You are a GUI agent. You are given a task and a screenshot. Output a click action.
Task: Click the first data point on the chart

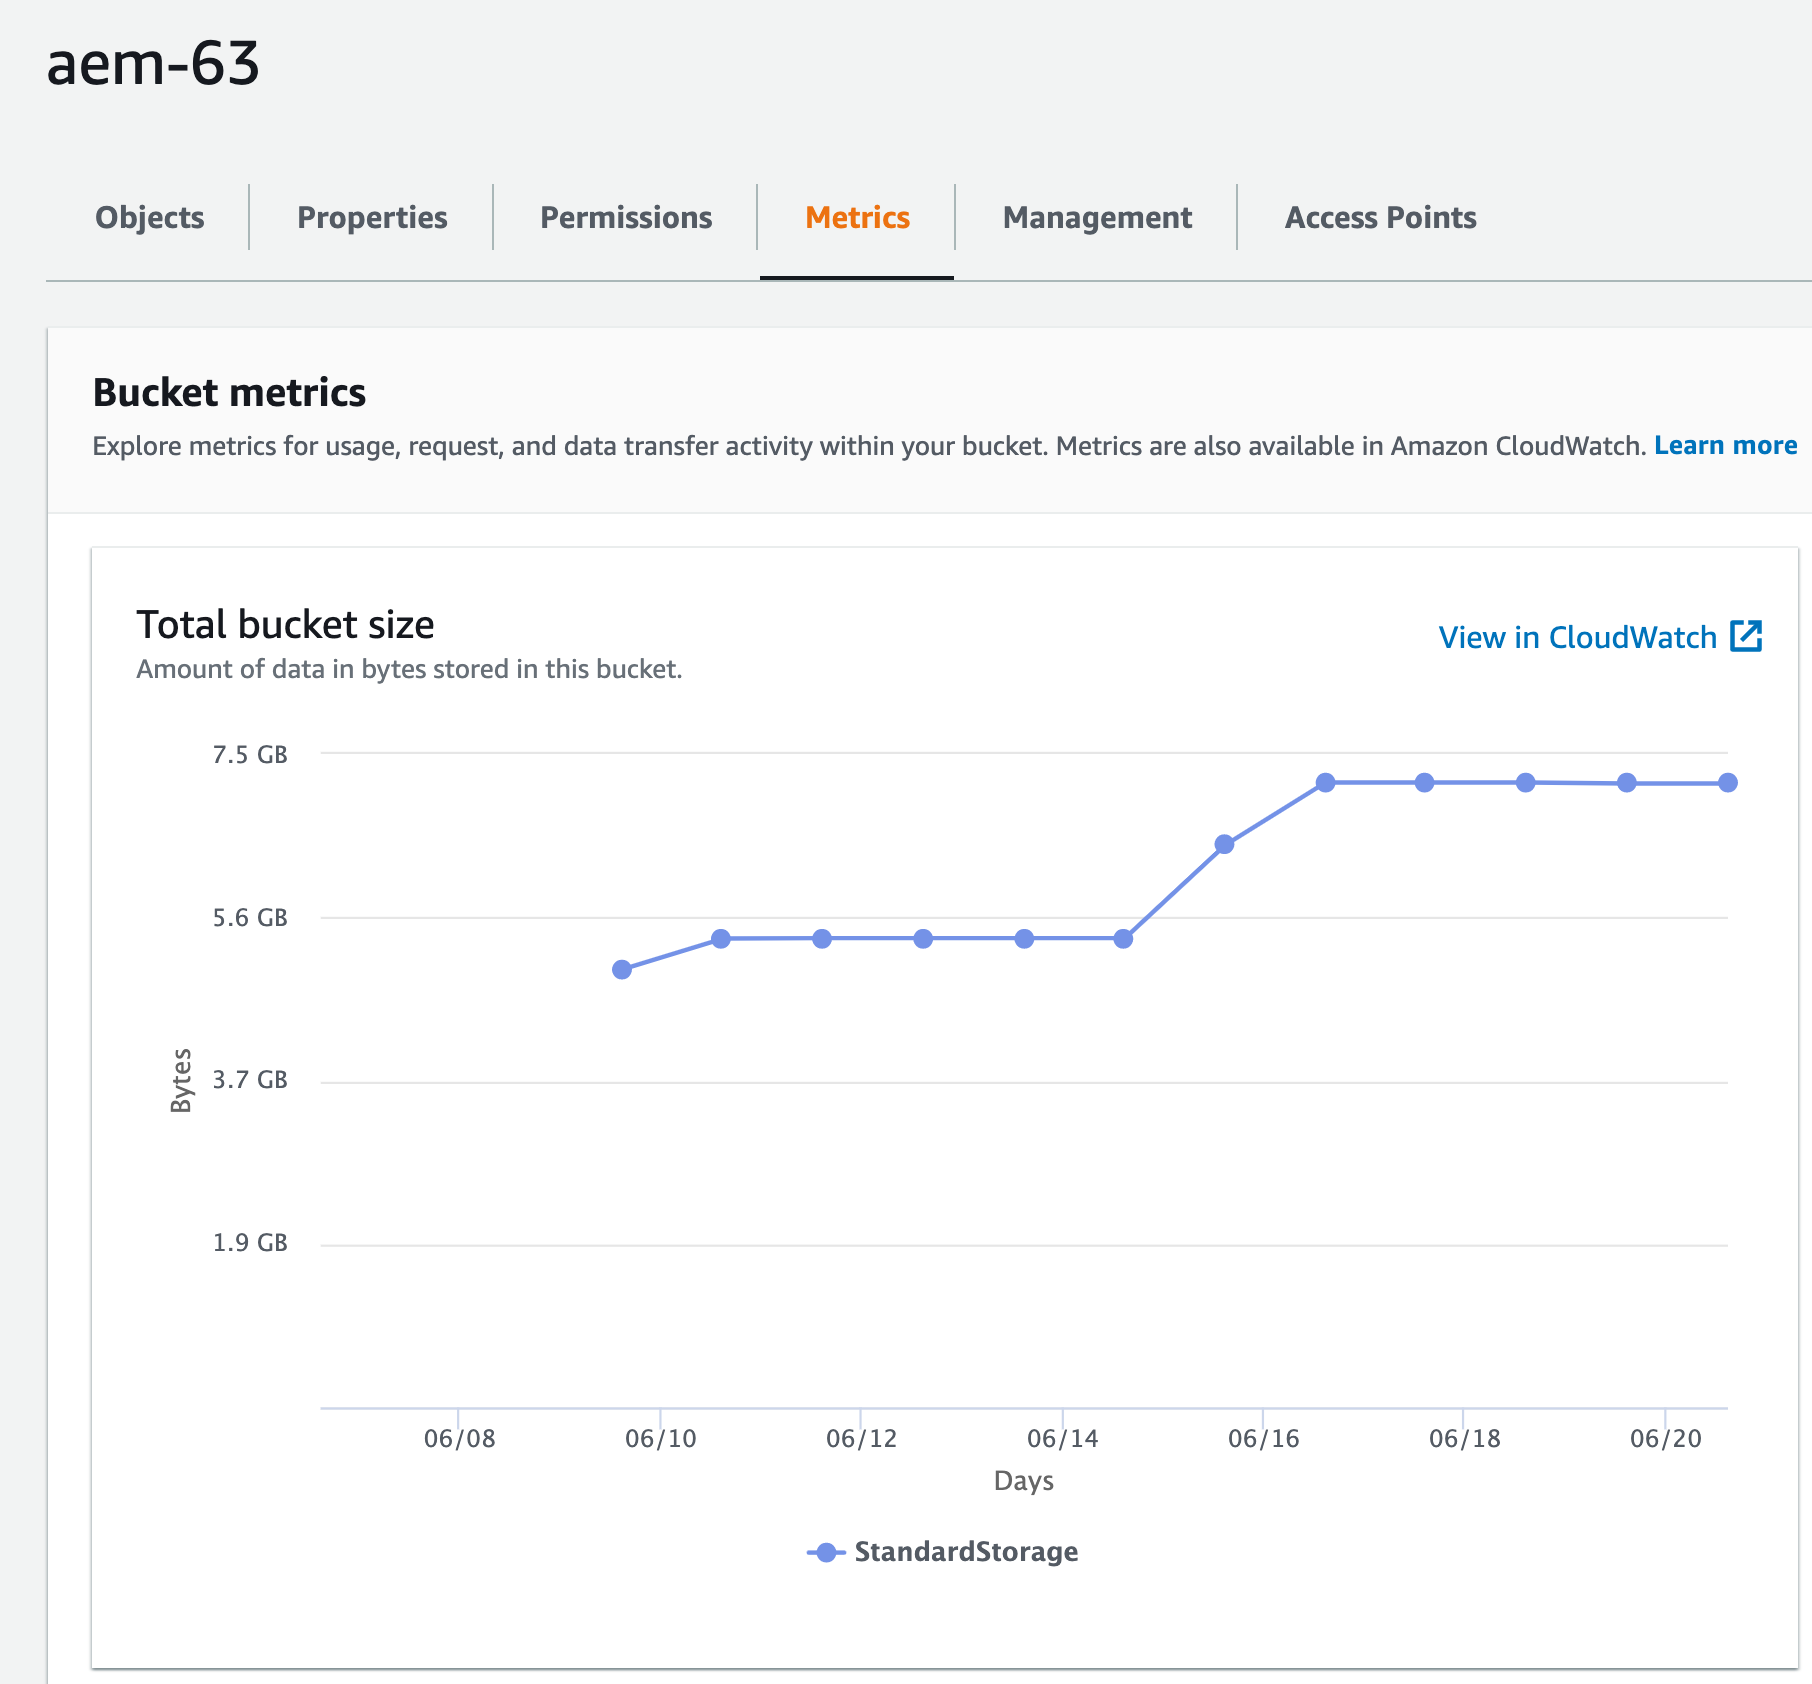point(622,970)
